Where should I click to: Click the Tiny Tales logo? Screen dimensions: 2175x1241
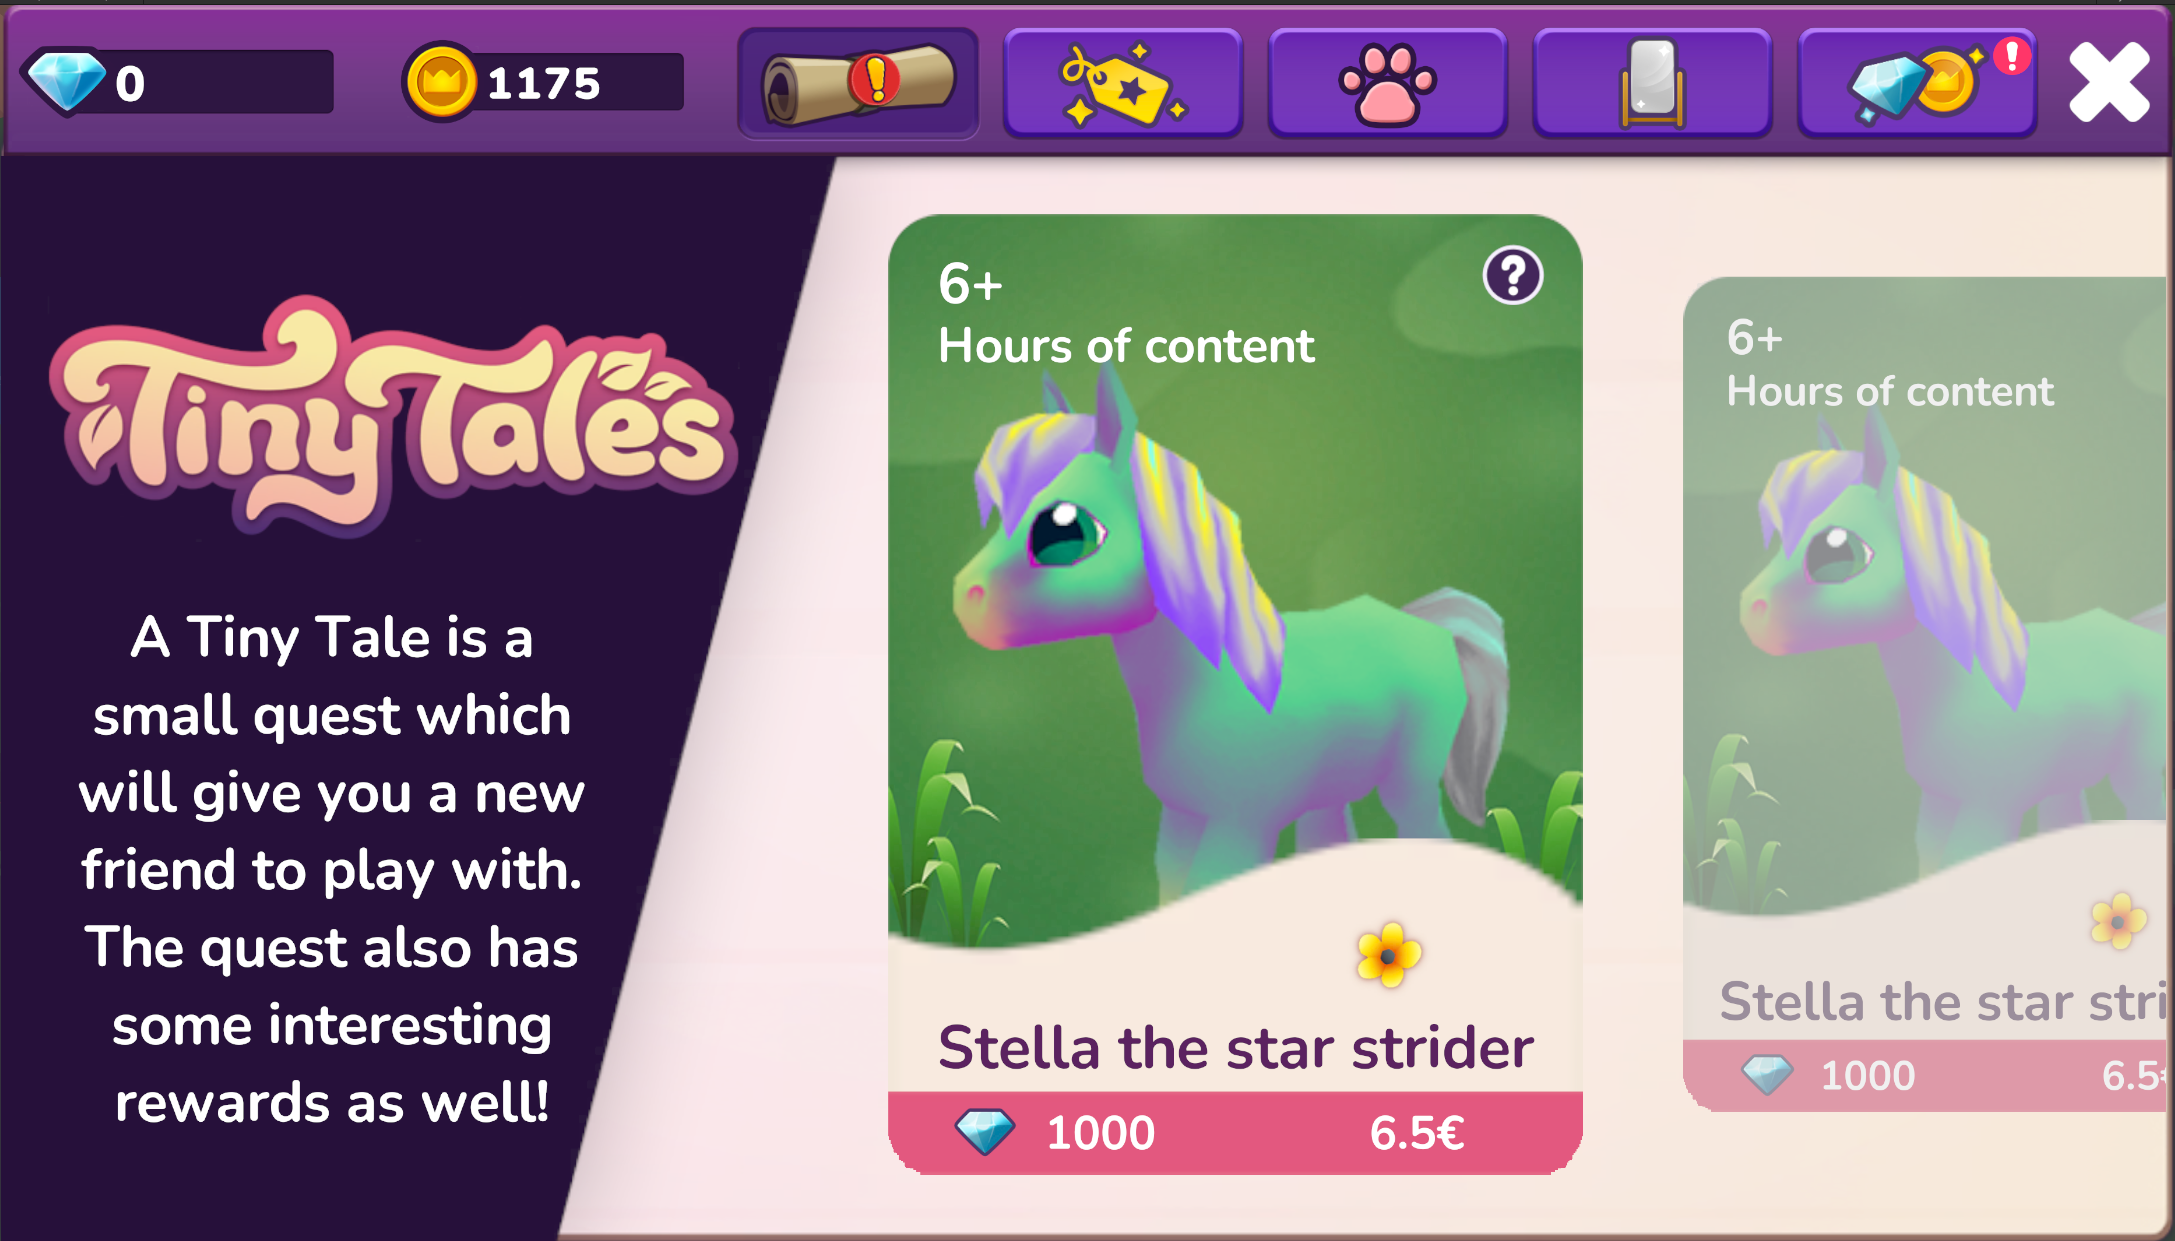tap(393, 415)
